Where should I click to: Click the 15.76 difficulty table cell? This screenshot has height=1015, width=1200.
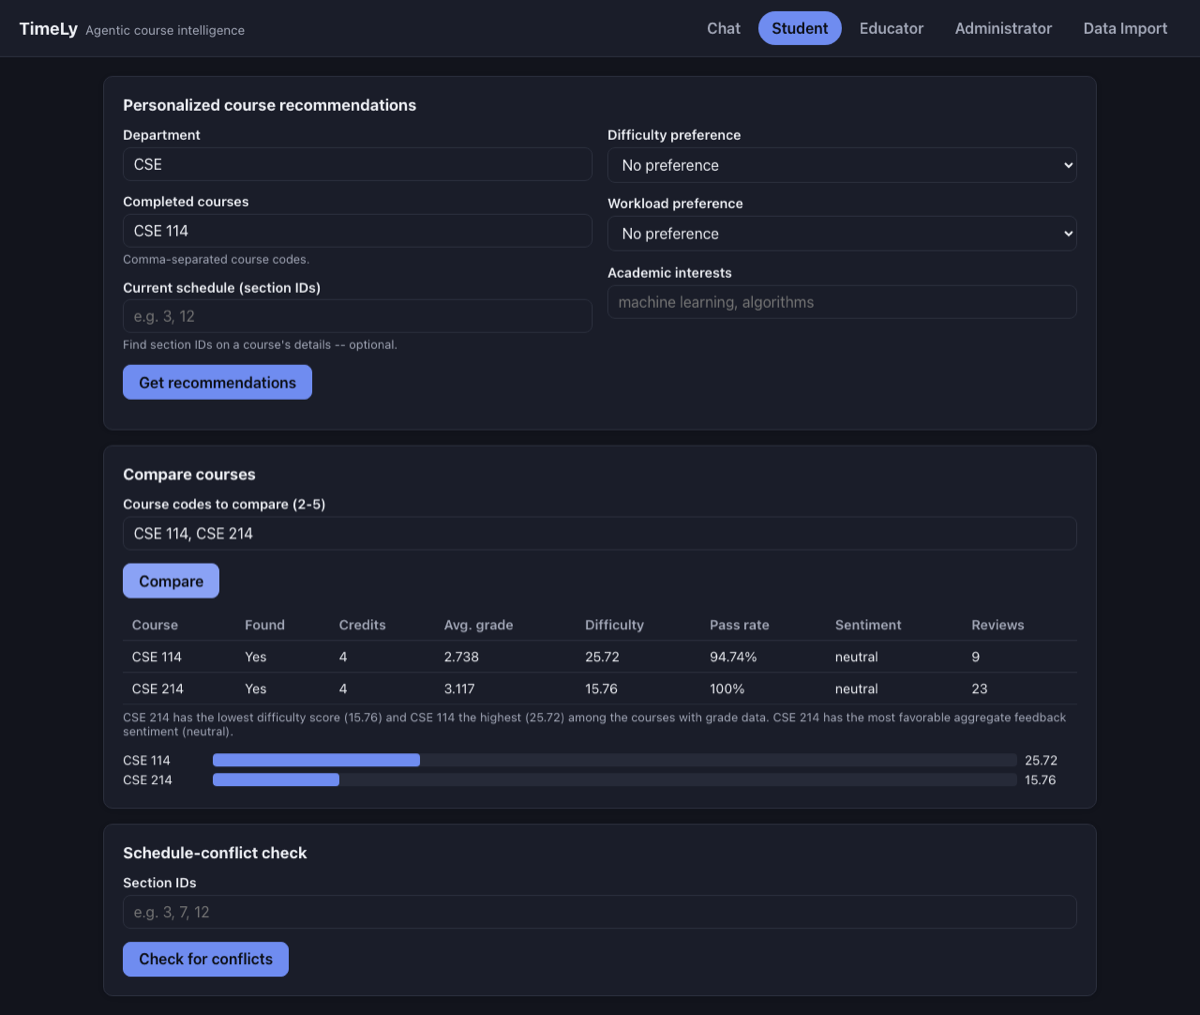[x=601, y=689]
